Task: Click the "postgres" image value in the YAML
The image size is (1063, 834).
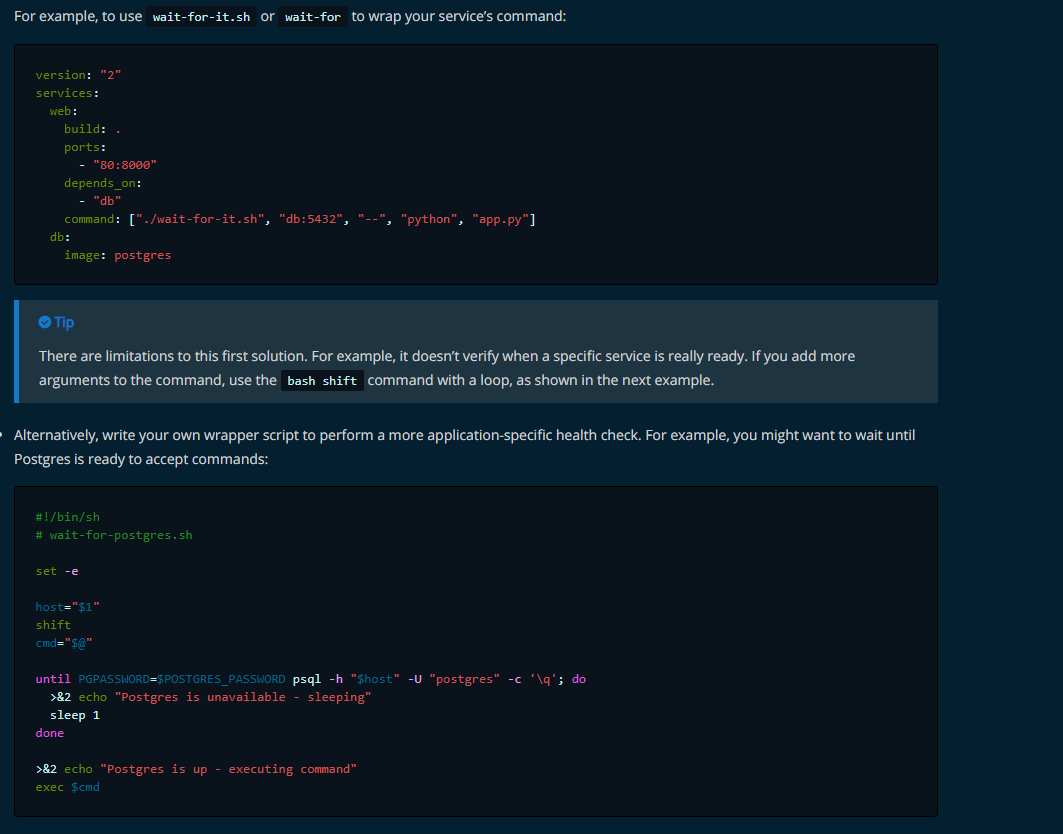Action: [142, 255]
